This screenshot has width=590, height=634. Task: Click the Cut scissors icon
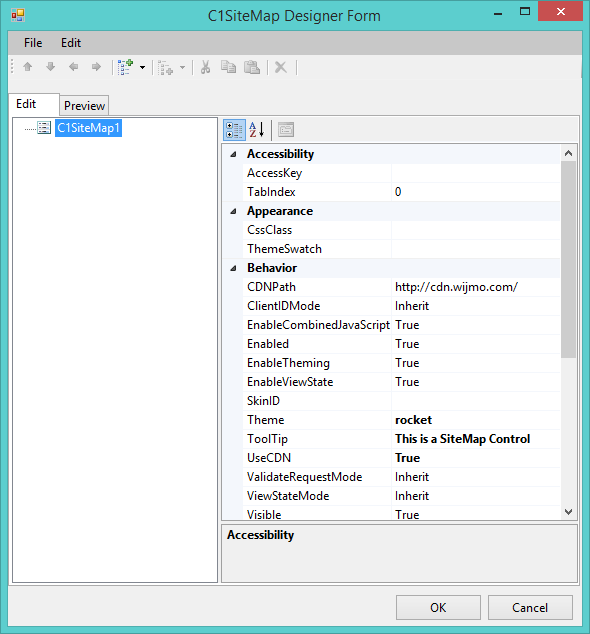point(205,67)
